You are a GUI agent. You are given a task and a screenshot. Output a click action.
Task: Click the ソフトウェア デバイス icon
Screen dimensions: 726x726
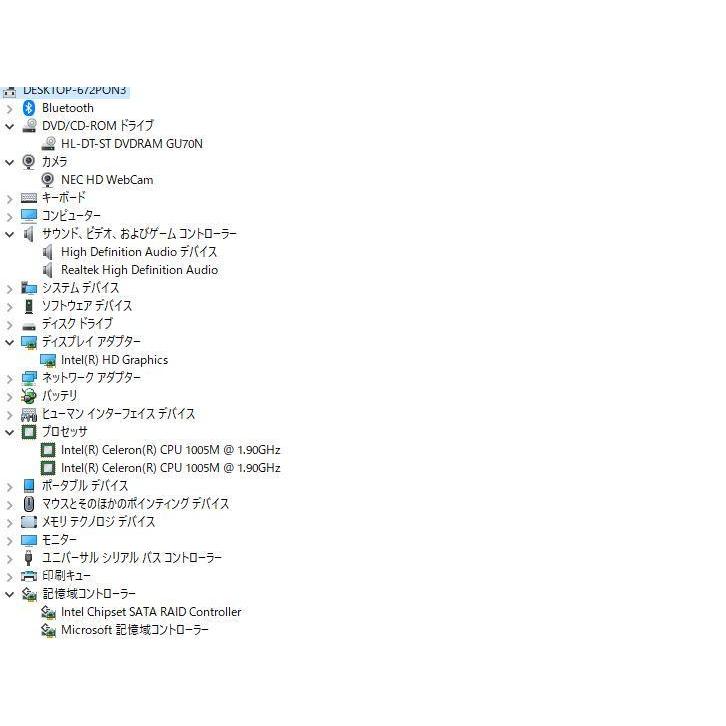(29, 306)
